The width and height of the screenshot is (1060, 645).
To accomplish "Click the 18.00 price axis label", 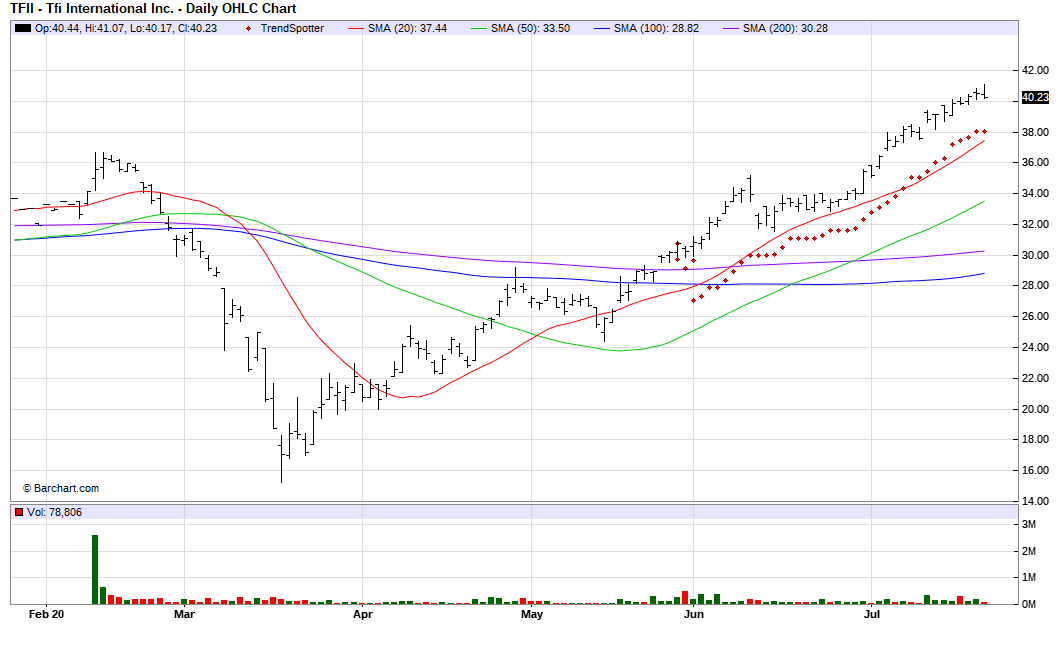I will (1035, 439).
